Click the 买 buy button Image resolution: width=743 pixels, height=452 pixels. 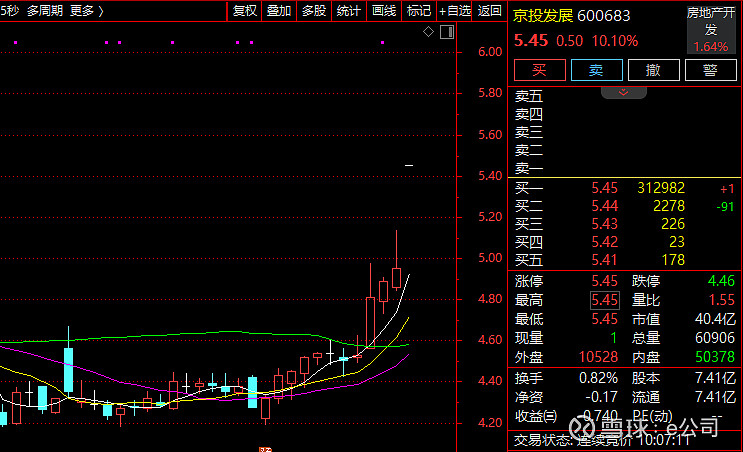point(539,69)
